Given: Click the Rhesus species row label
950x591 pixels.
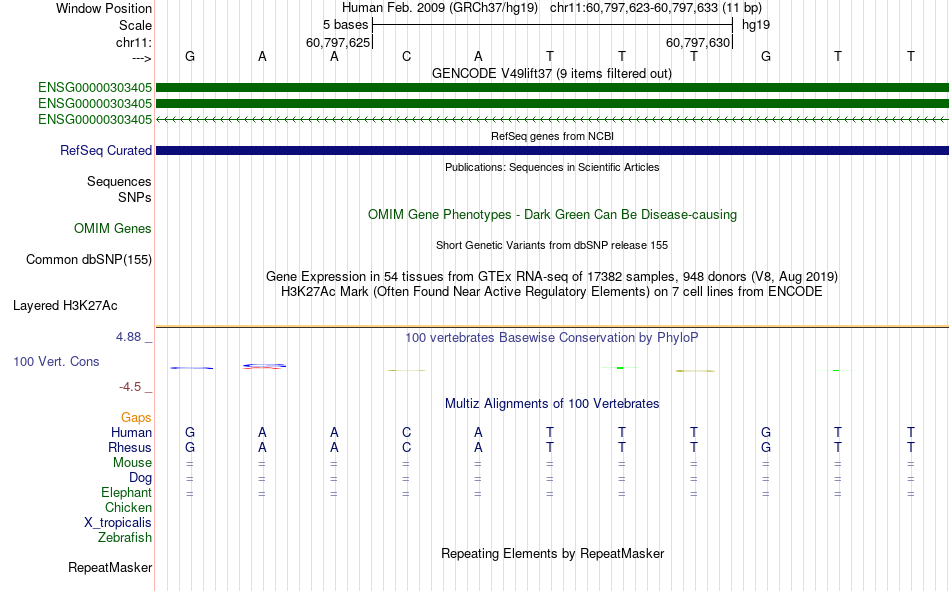Looking at the screenshot, I should [x=130, y=447].
